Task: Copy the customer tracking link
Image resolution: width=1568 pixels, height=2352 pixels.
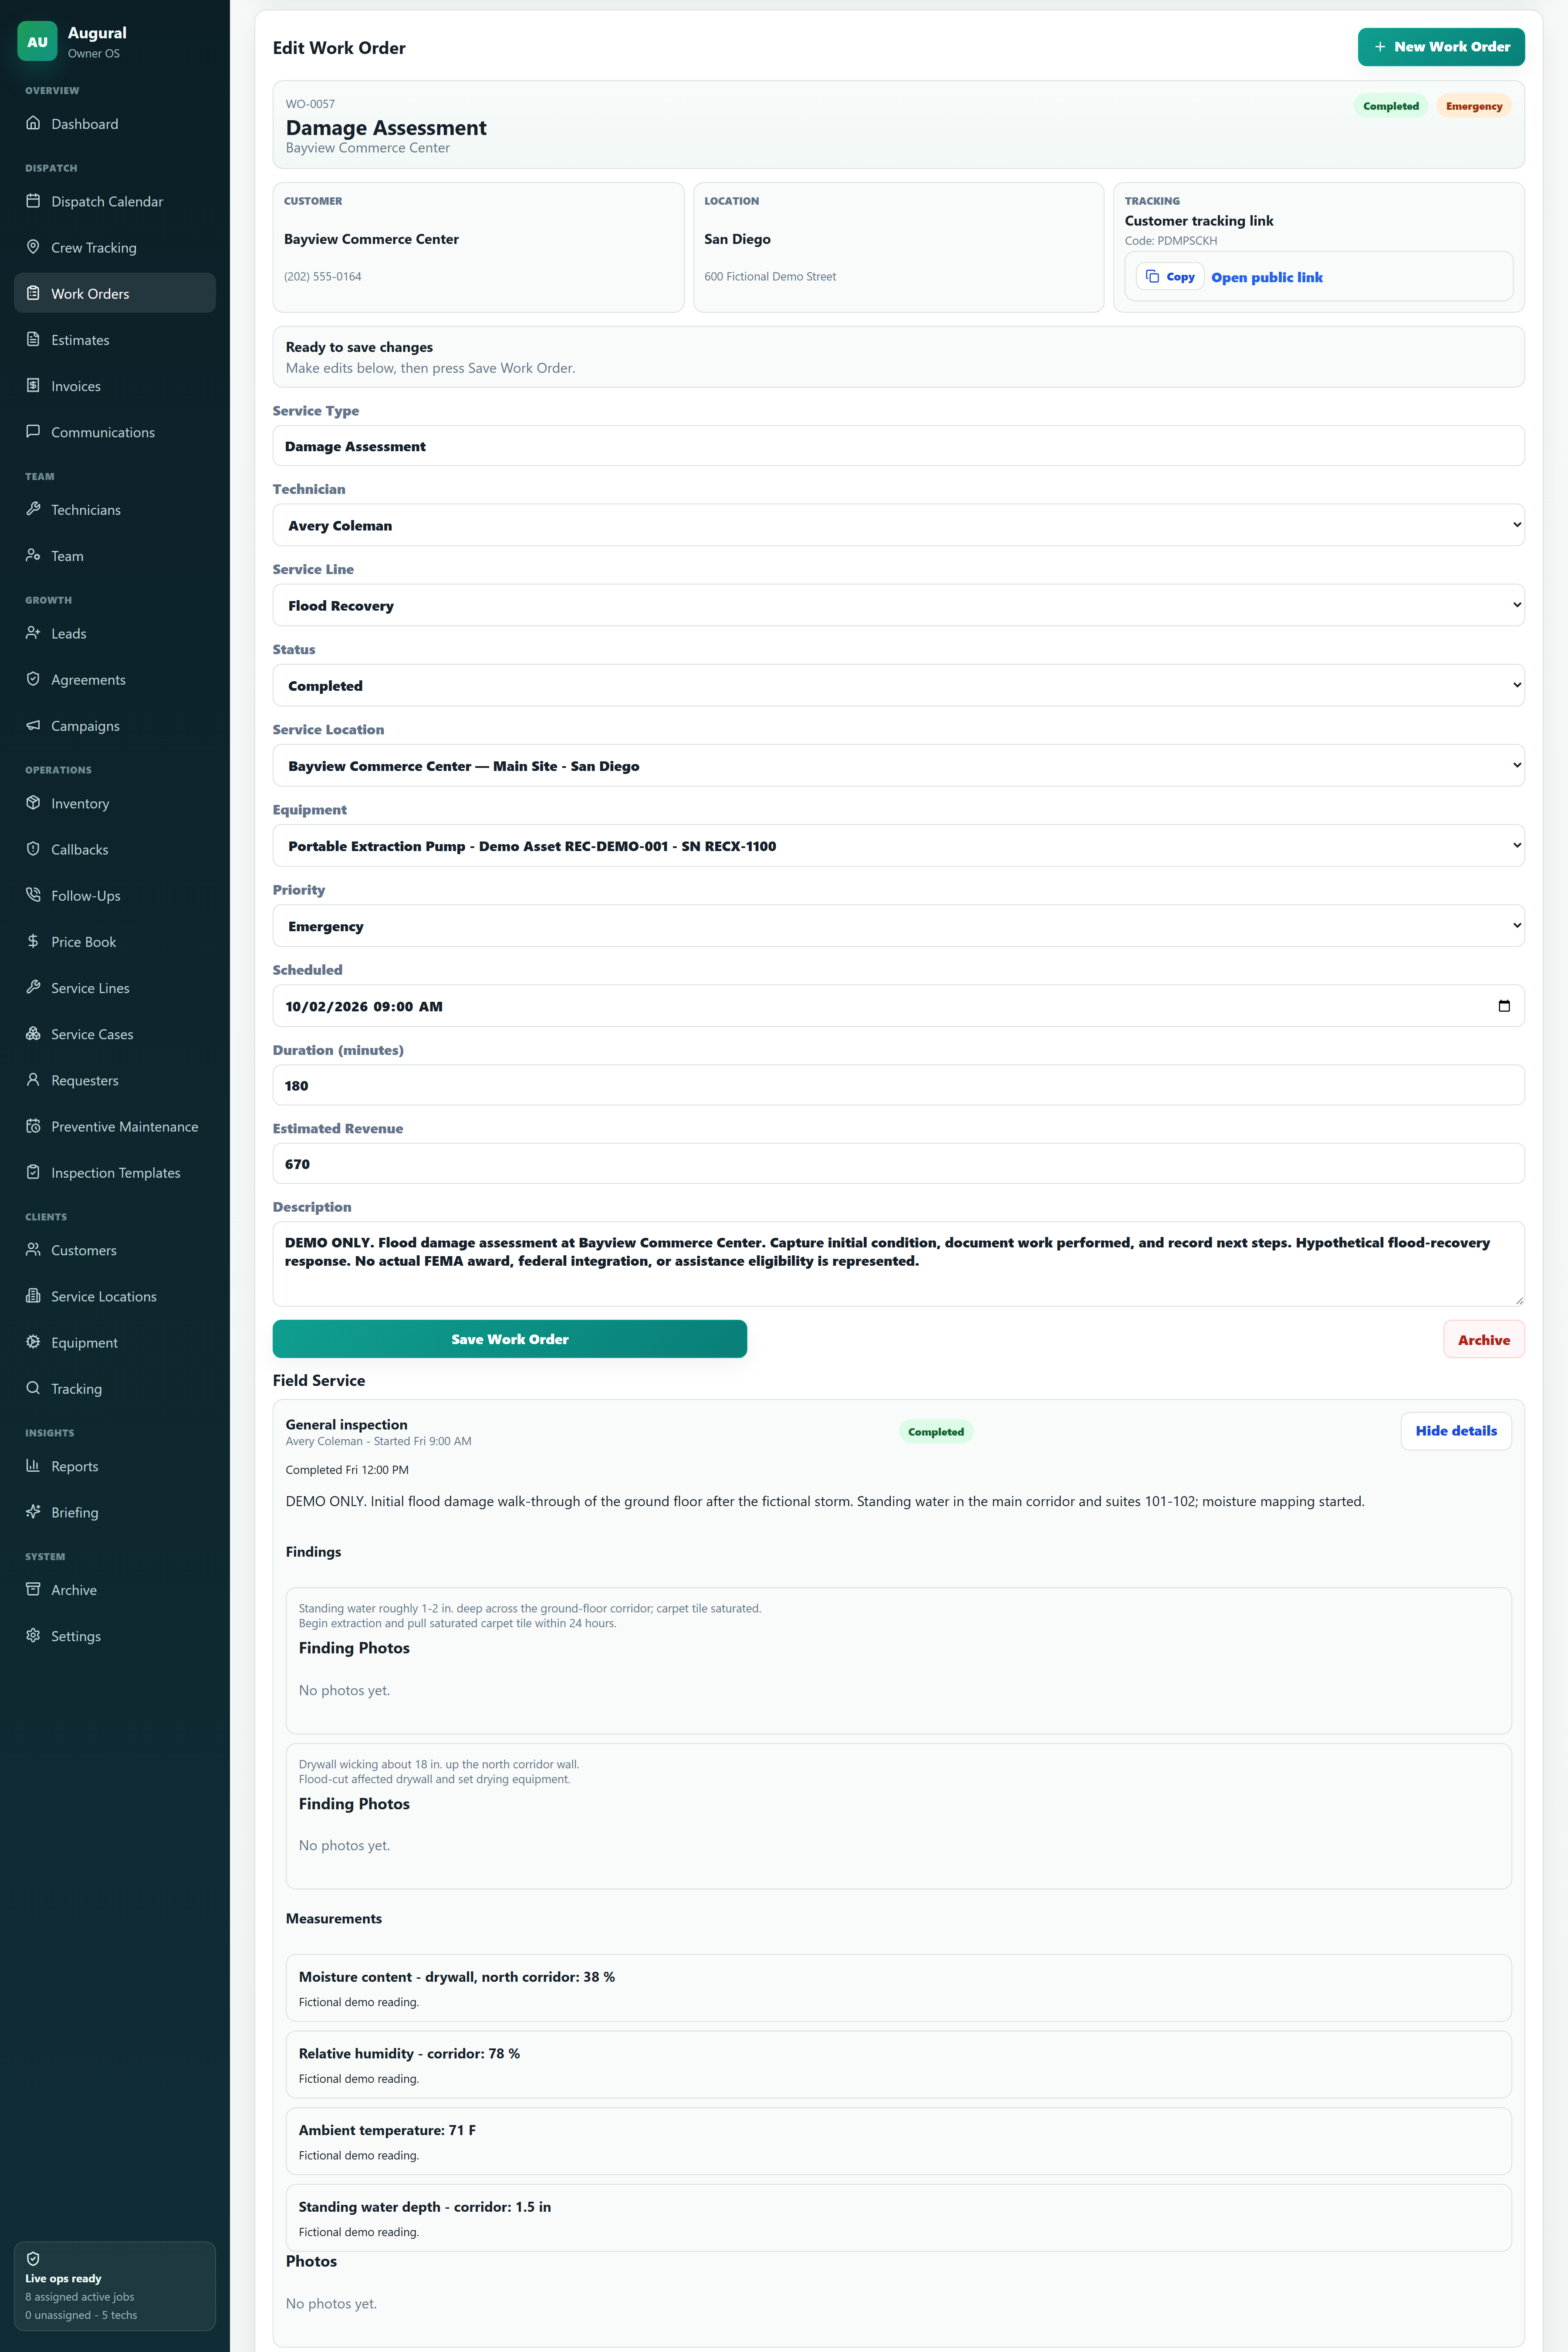Action: [x=1170, y=277]
